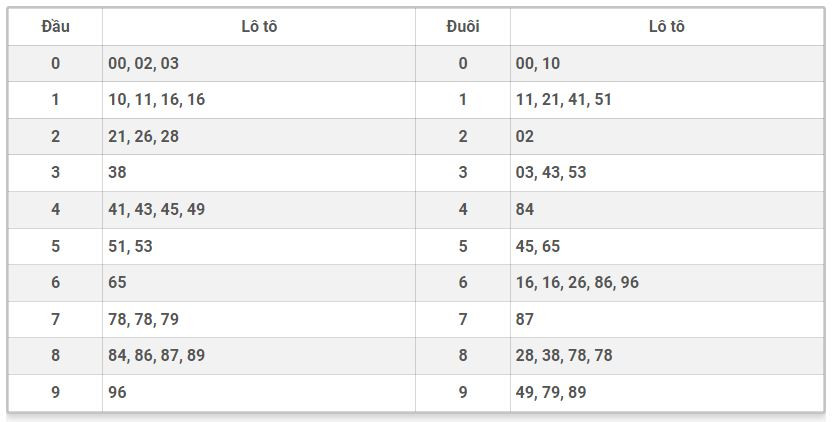The image size is (833, 422).
Task: Select the cell reading 84, 86, 87, 89
Action: pos(157,355)
